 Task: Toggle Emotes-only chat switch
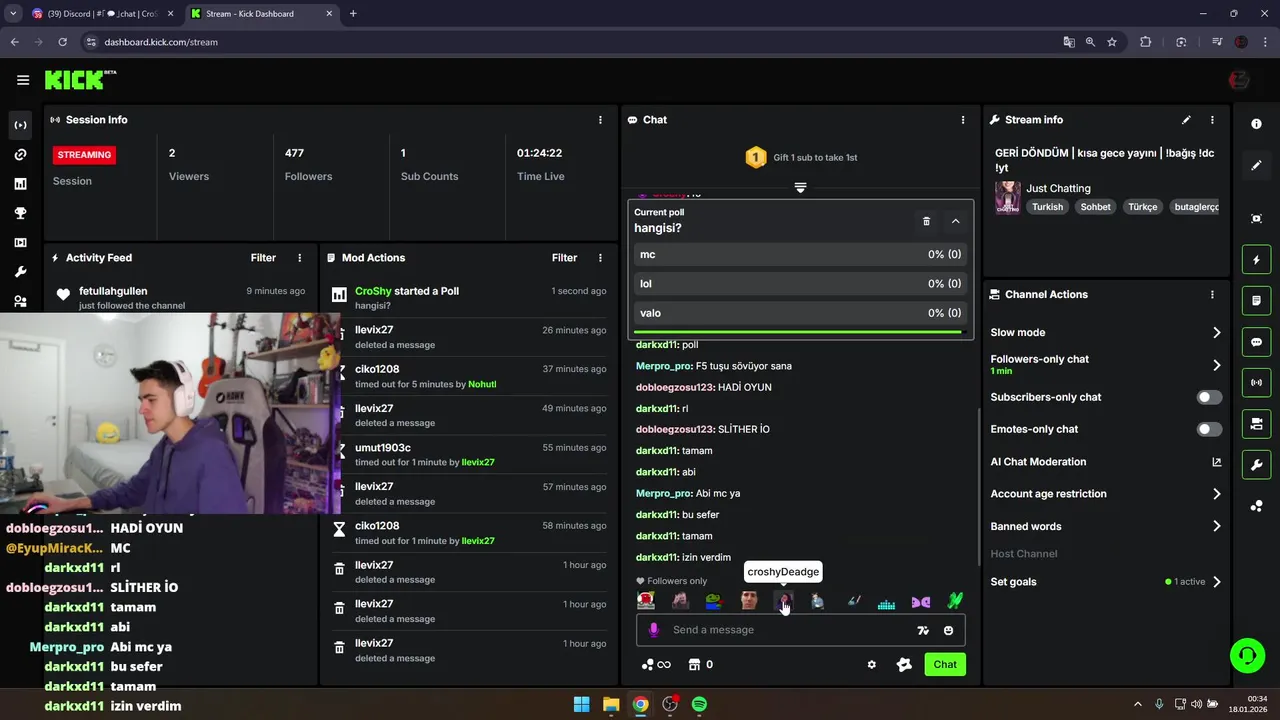coord(1209,429)
